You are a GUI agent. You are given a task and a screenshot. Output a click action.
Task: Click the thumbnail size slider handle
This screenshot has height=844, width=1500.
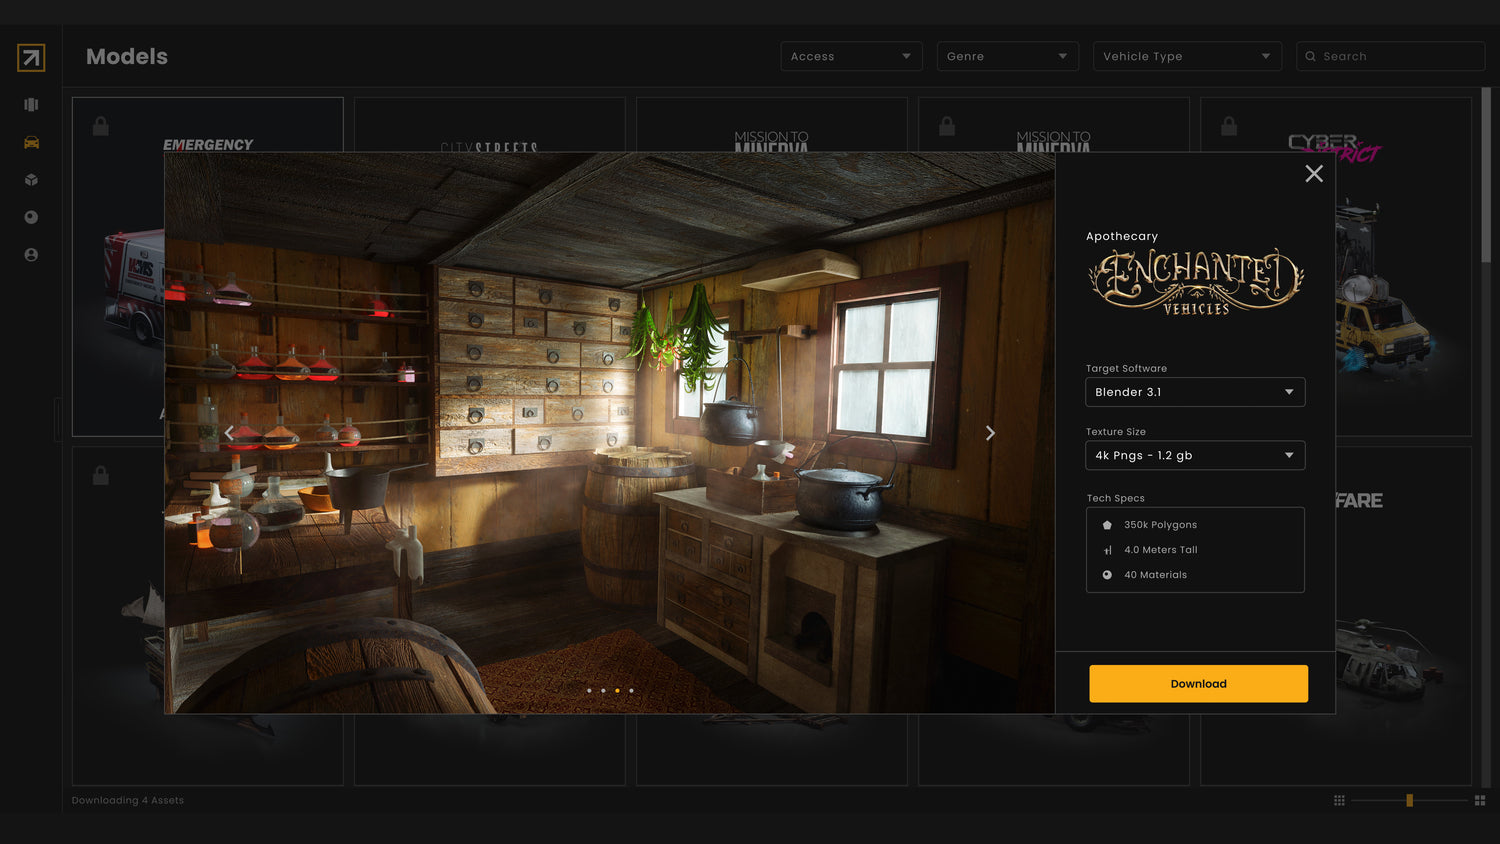(x=1409, y=800)
